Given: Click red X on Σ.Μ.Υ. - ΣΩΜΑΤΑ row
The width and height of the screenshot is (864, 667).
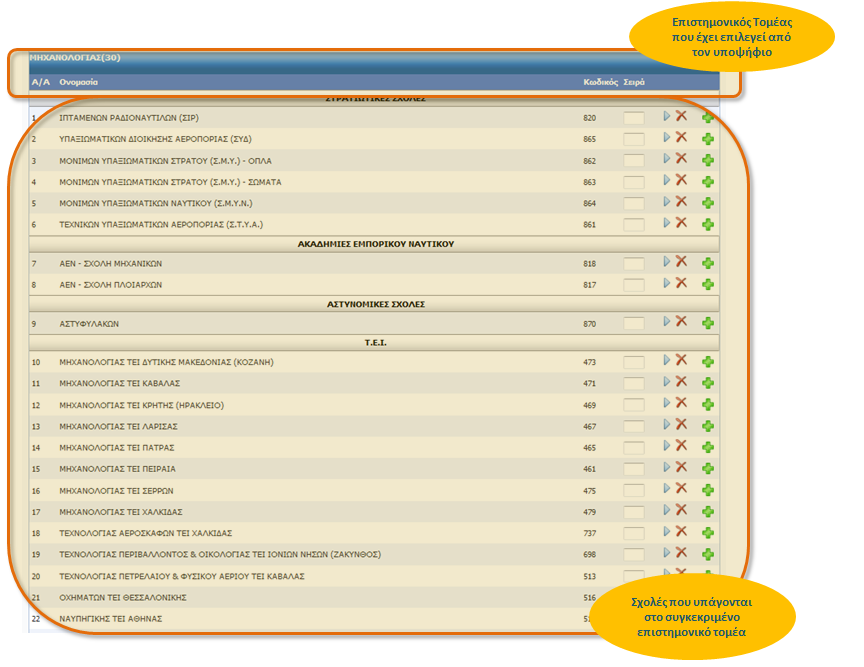Looking at the screenshot, I should pos(682,180).
